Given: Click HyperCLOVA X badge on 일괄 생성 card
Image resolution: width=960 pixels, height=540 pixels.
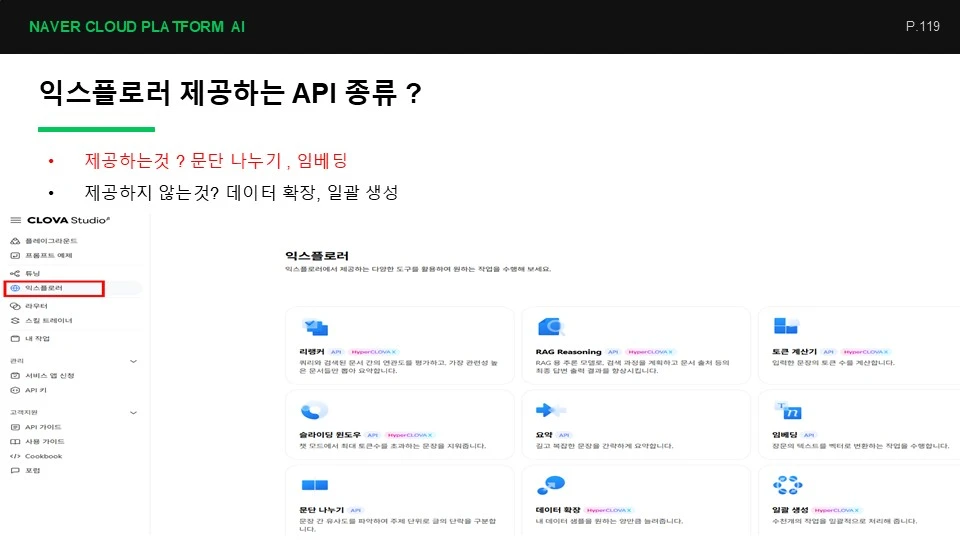Looking at the screenshot, I should pos(836,511).
